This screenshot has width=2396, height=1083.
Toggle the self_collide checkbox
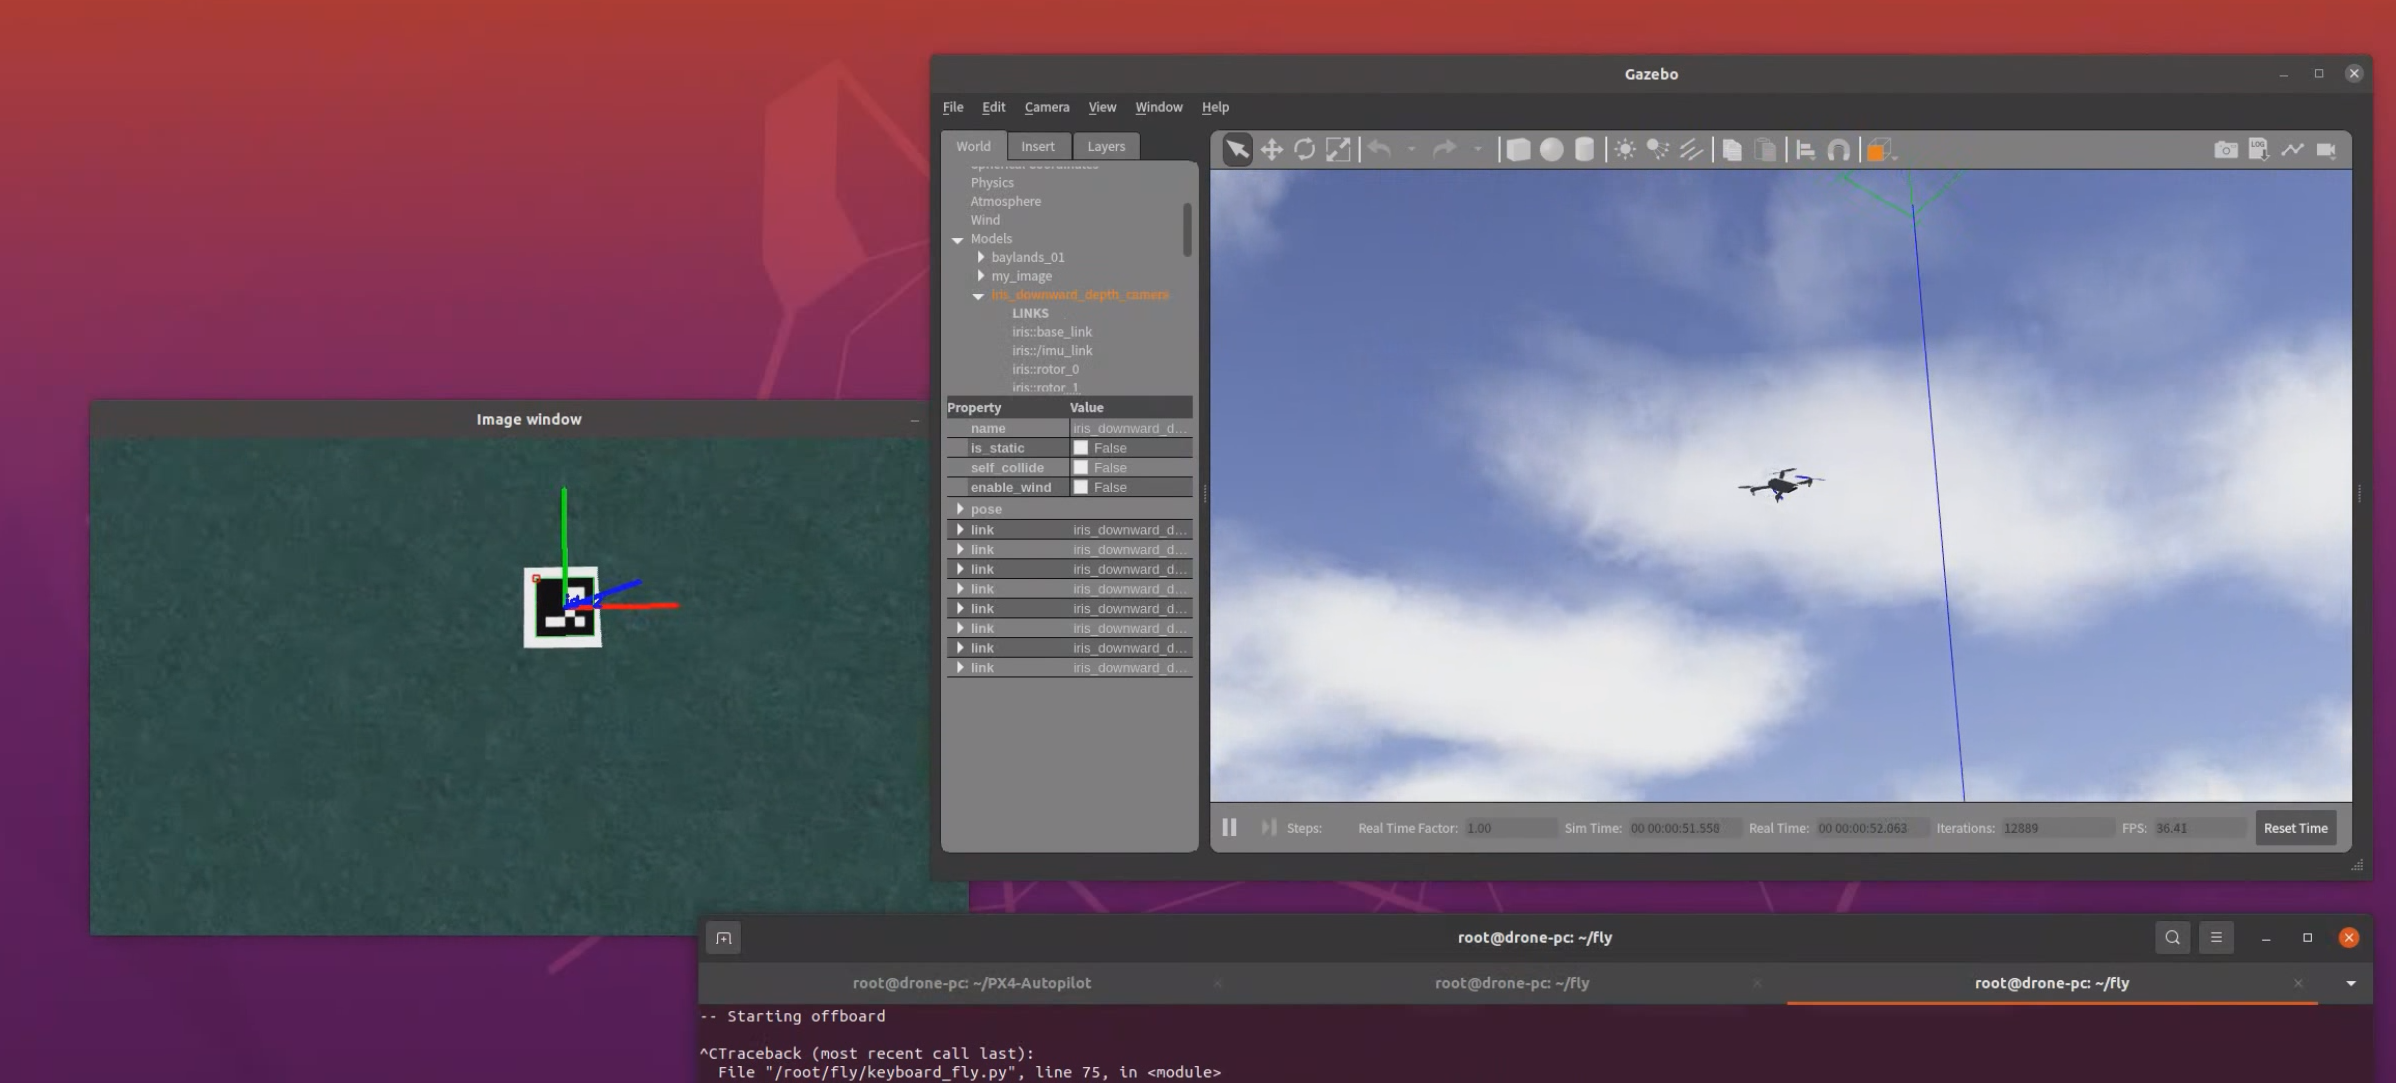[1080, 468]
